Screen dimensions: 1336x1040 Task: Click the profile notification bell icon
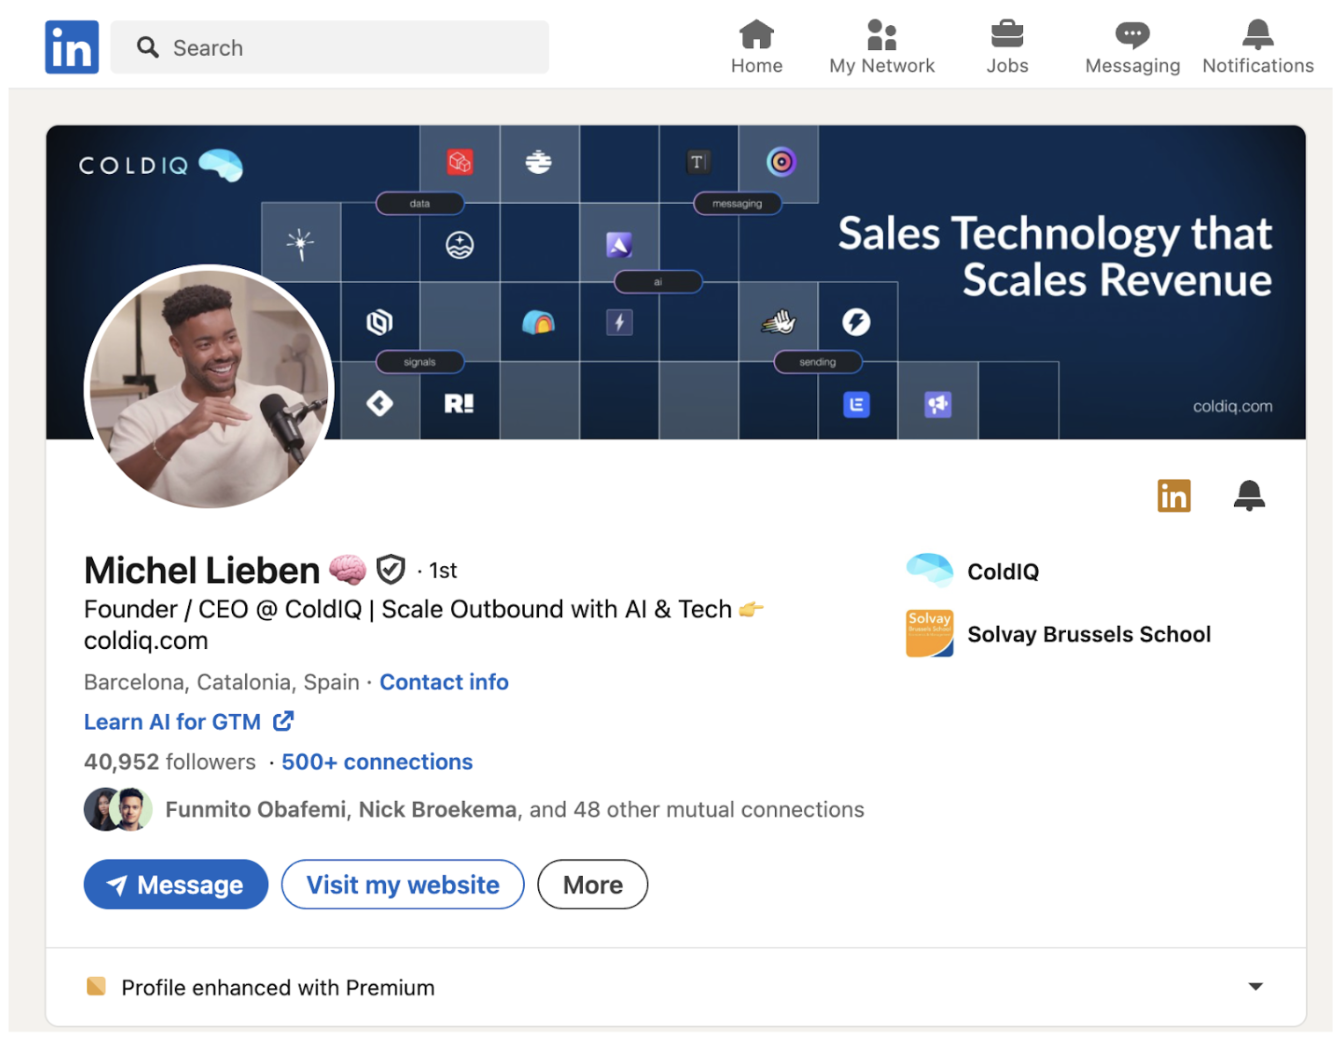pos(1249,495)
